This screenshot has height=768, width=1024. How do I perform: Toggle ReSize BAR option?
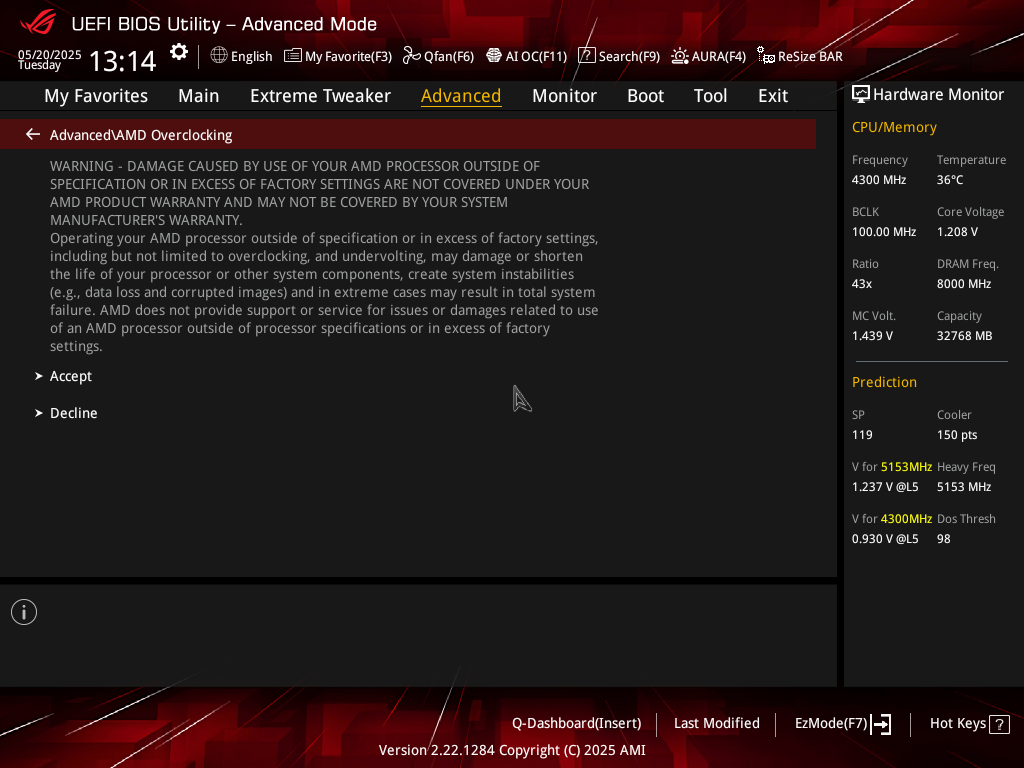[x=810, y=56]
